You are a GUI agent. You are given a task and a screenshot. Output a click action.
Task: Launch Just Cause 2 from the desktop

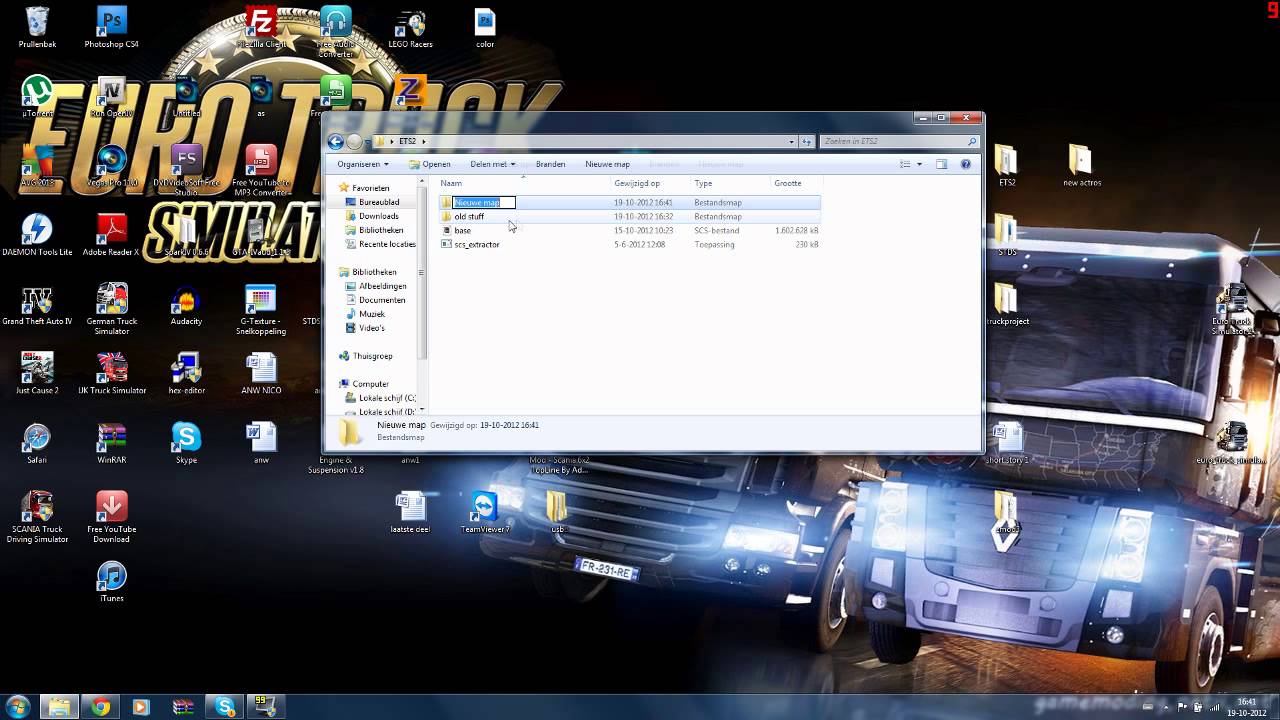pyautogui.click(x=37, y=373)
